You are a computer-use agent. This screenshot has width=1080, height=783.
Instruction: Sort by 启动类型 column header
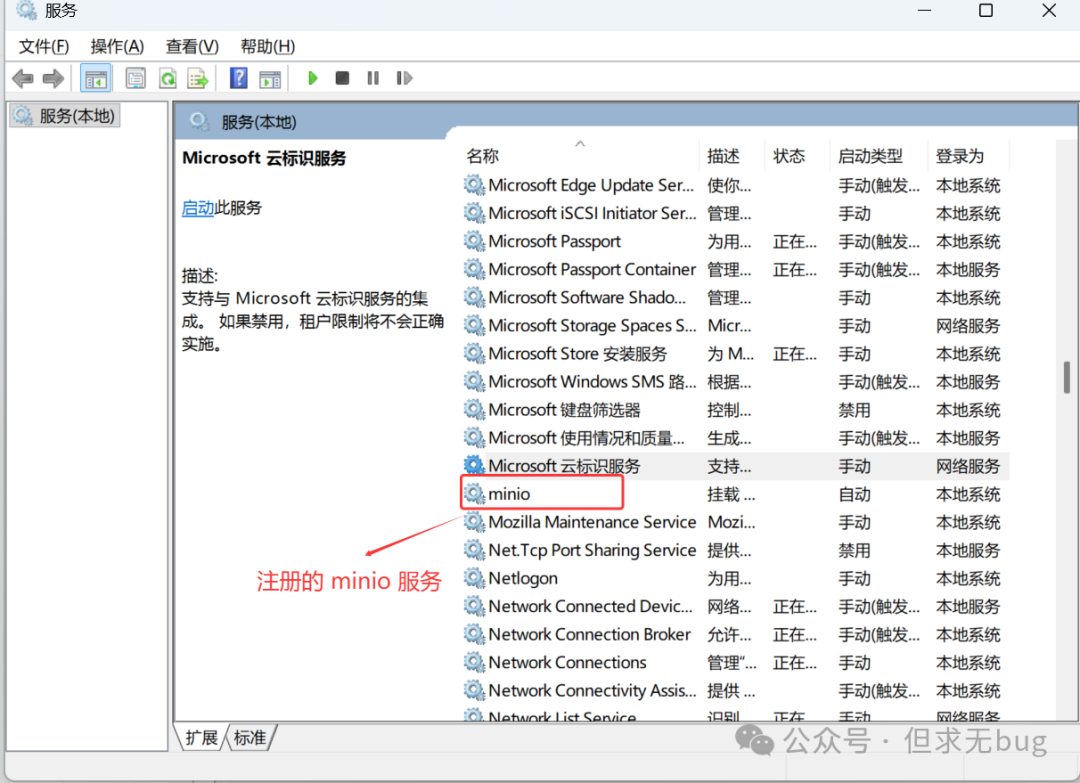(870, 156)
